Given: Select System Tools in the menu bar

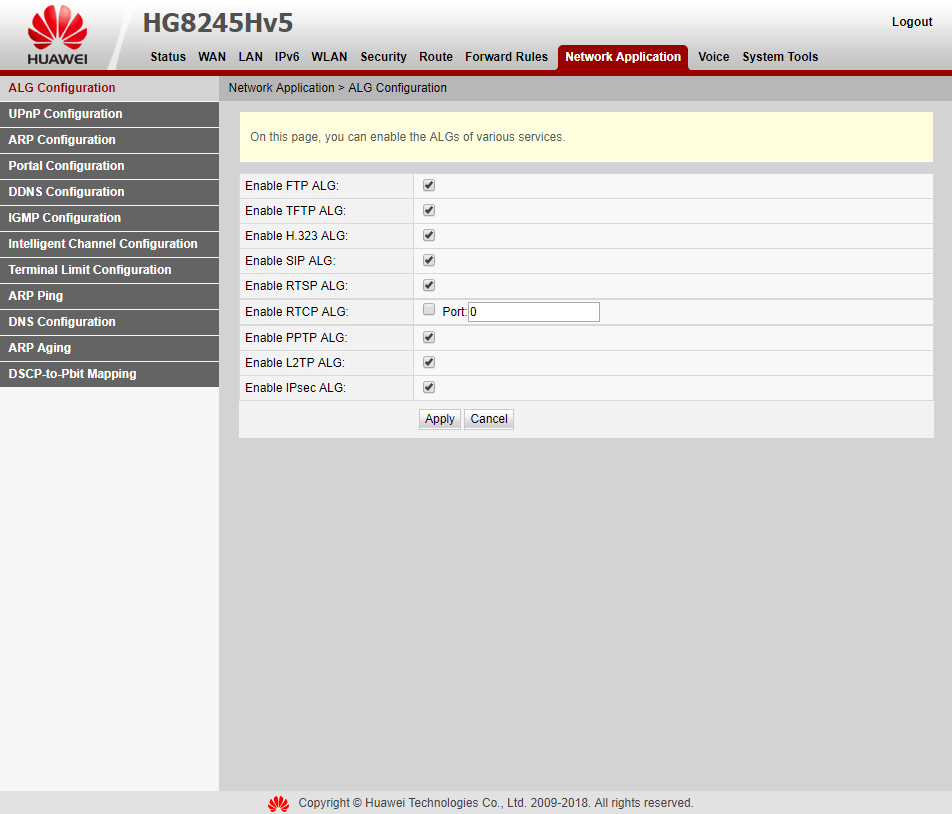Looking at the screenshot, I should (x=780, y=57).
